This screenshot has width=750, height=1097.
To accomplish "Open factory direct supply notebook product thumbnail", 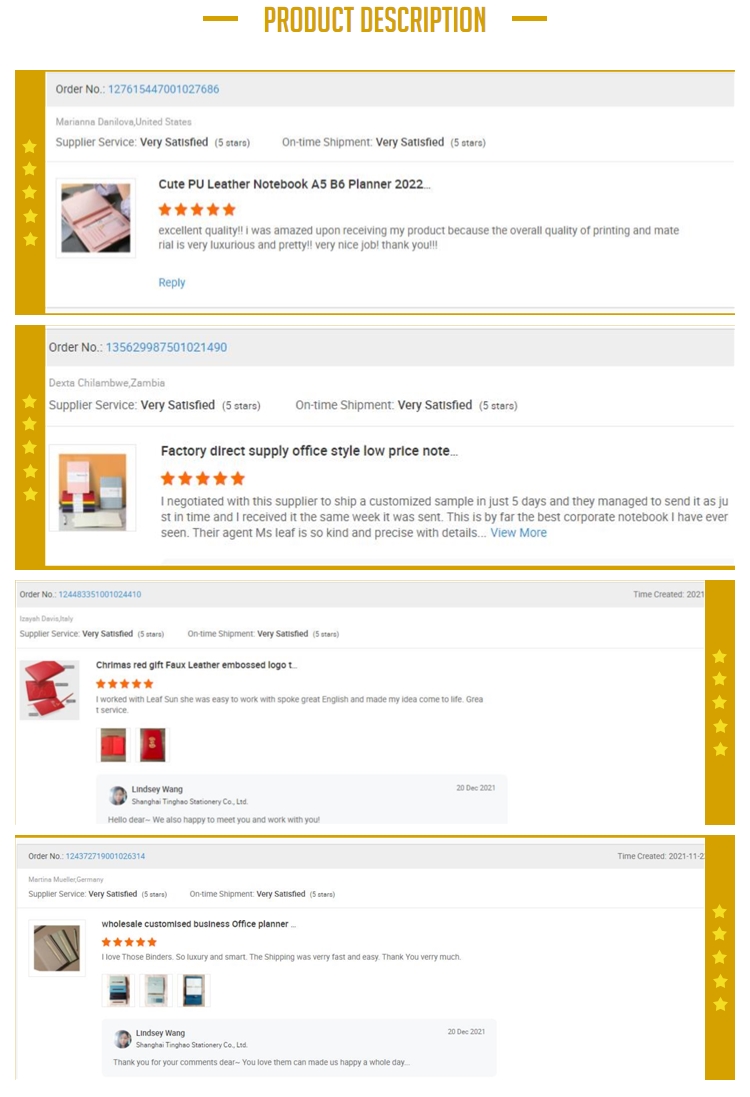I will [x=92, y=487].
